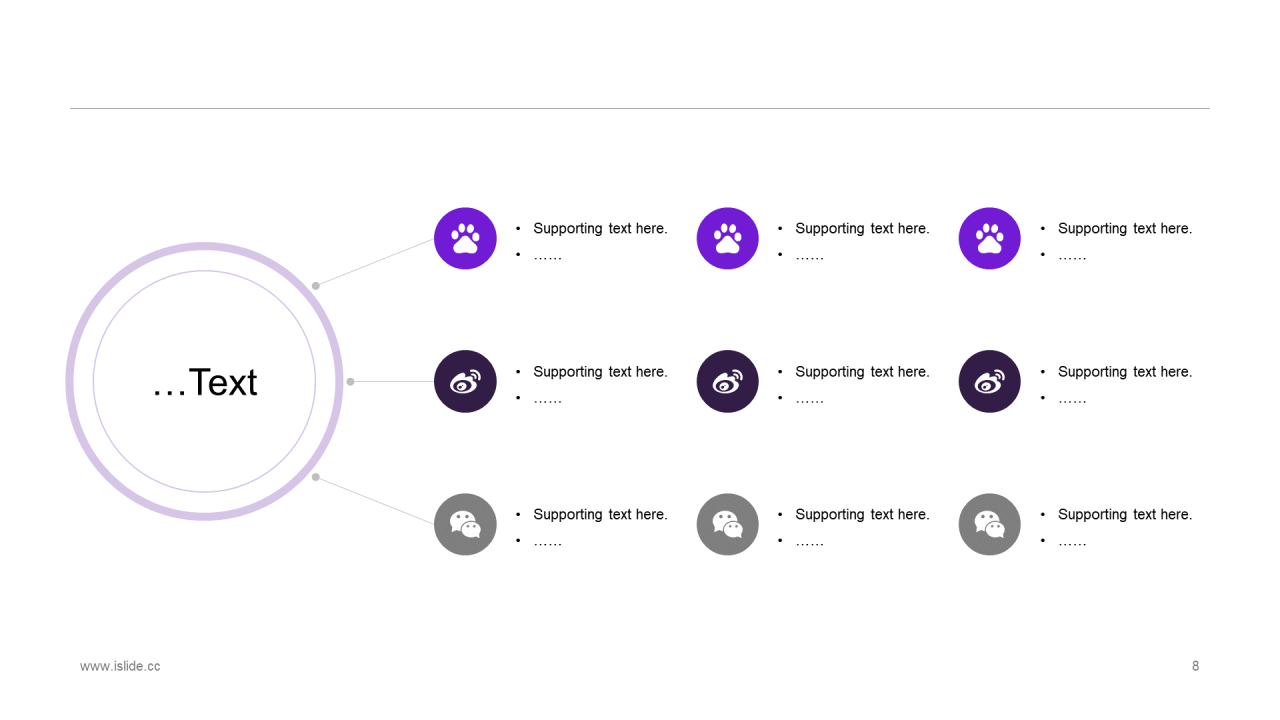Open the www.islide.cc footer link
Screen dimensions: 1280x720
(120, 666)
